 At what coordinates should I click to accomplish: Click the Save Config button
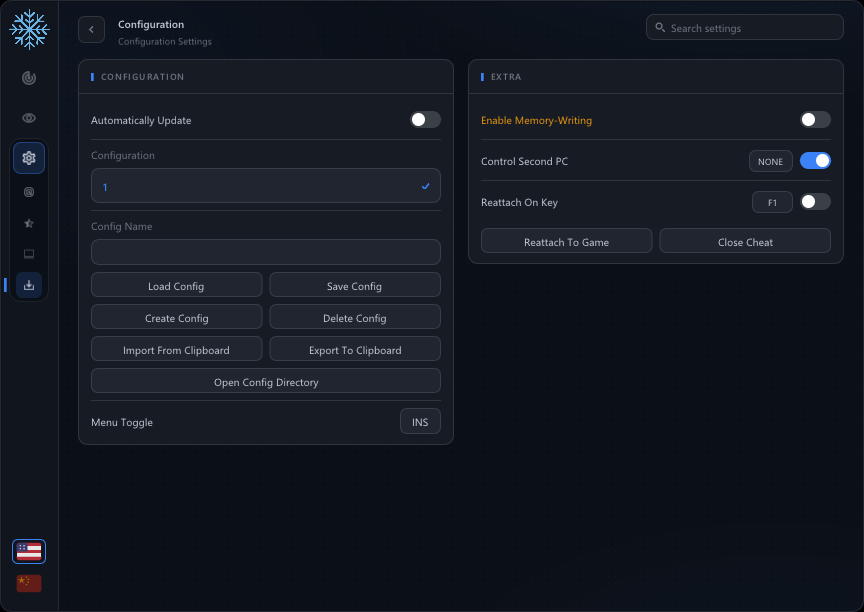[x=355, y=286]
